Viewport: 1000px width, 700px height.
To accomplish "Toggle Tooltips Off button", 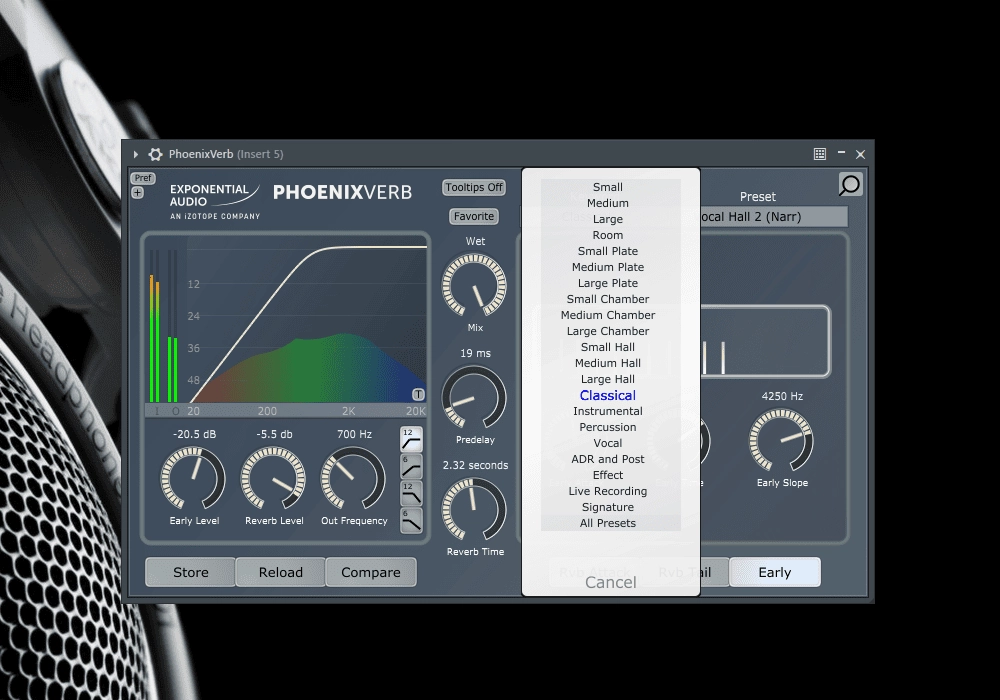I will coord(474,187).
